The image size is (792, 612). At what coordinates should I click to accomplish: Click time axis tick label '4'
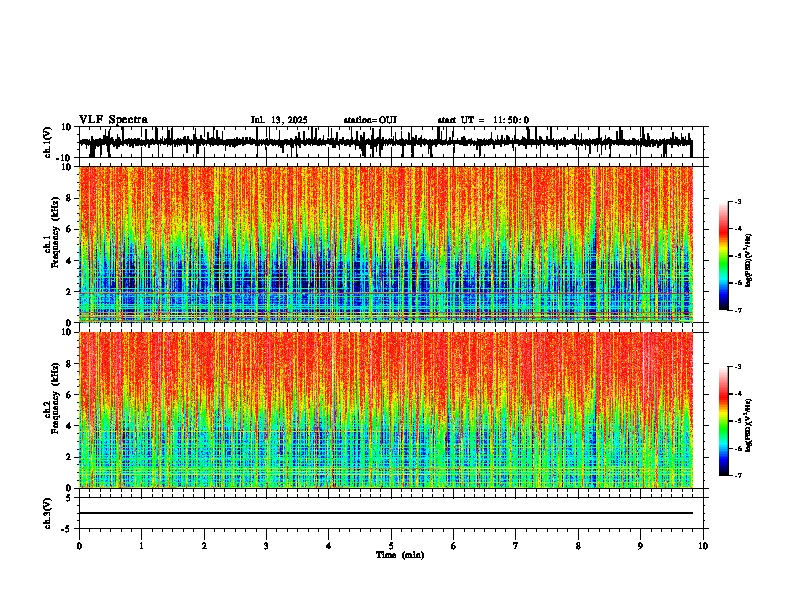tap(329, 546)
